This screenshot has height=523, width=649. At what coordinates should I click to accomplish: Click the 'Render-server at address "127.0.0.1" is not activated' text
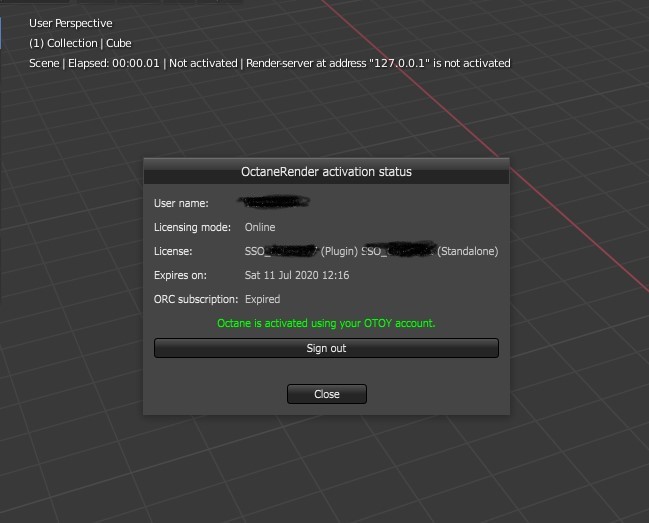378,63
